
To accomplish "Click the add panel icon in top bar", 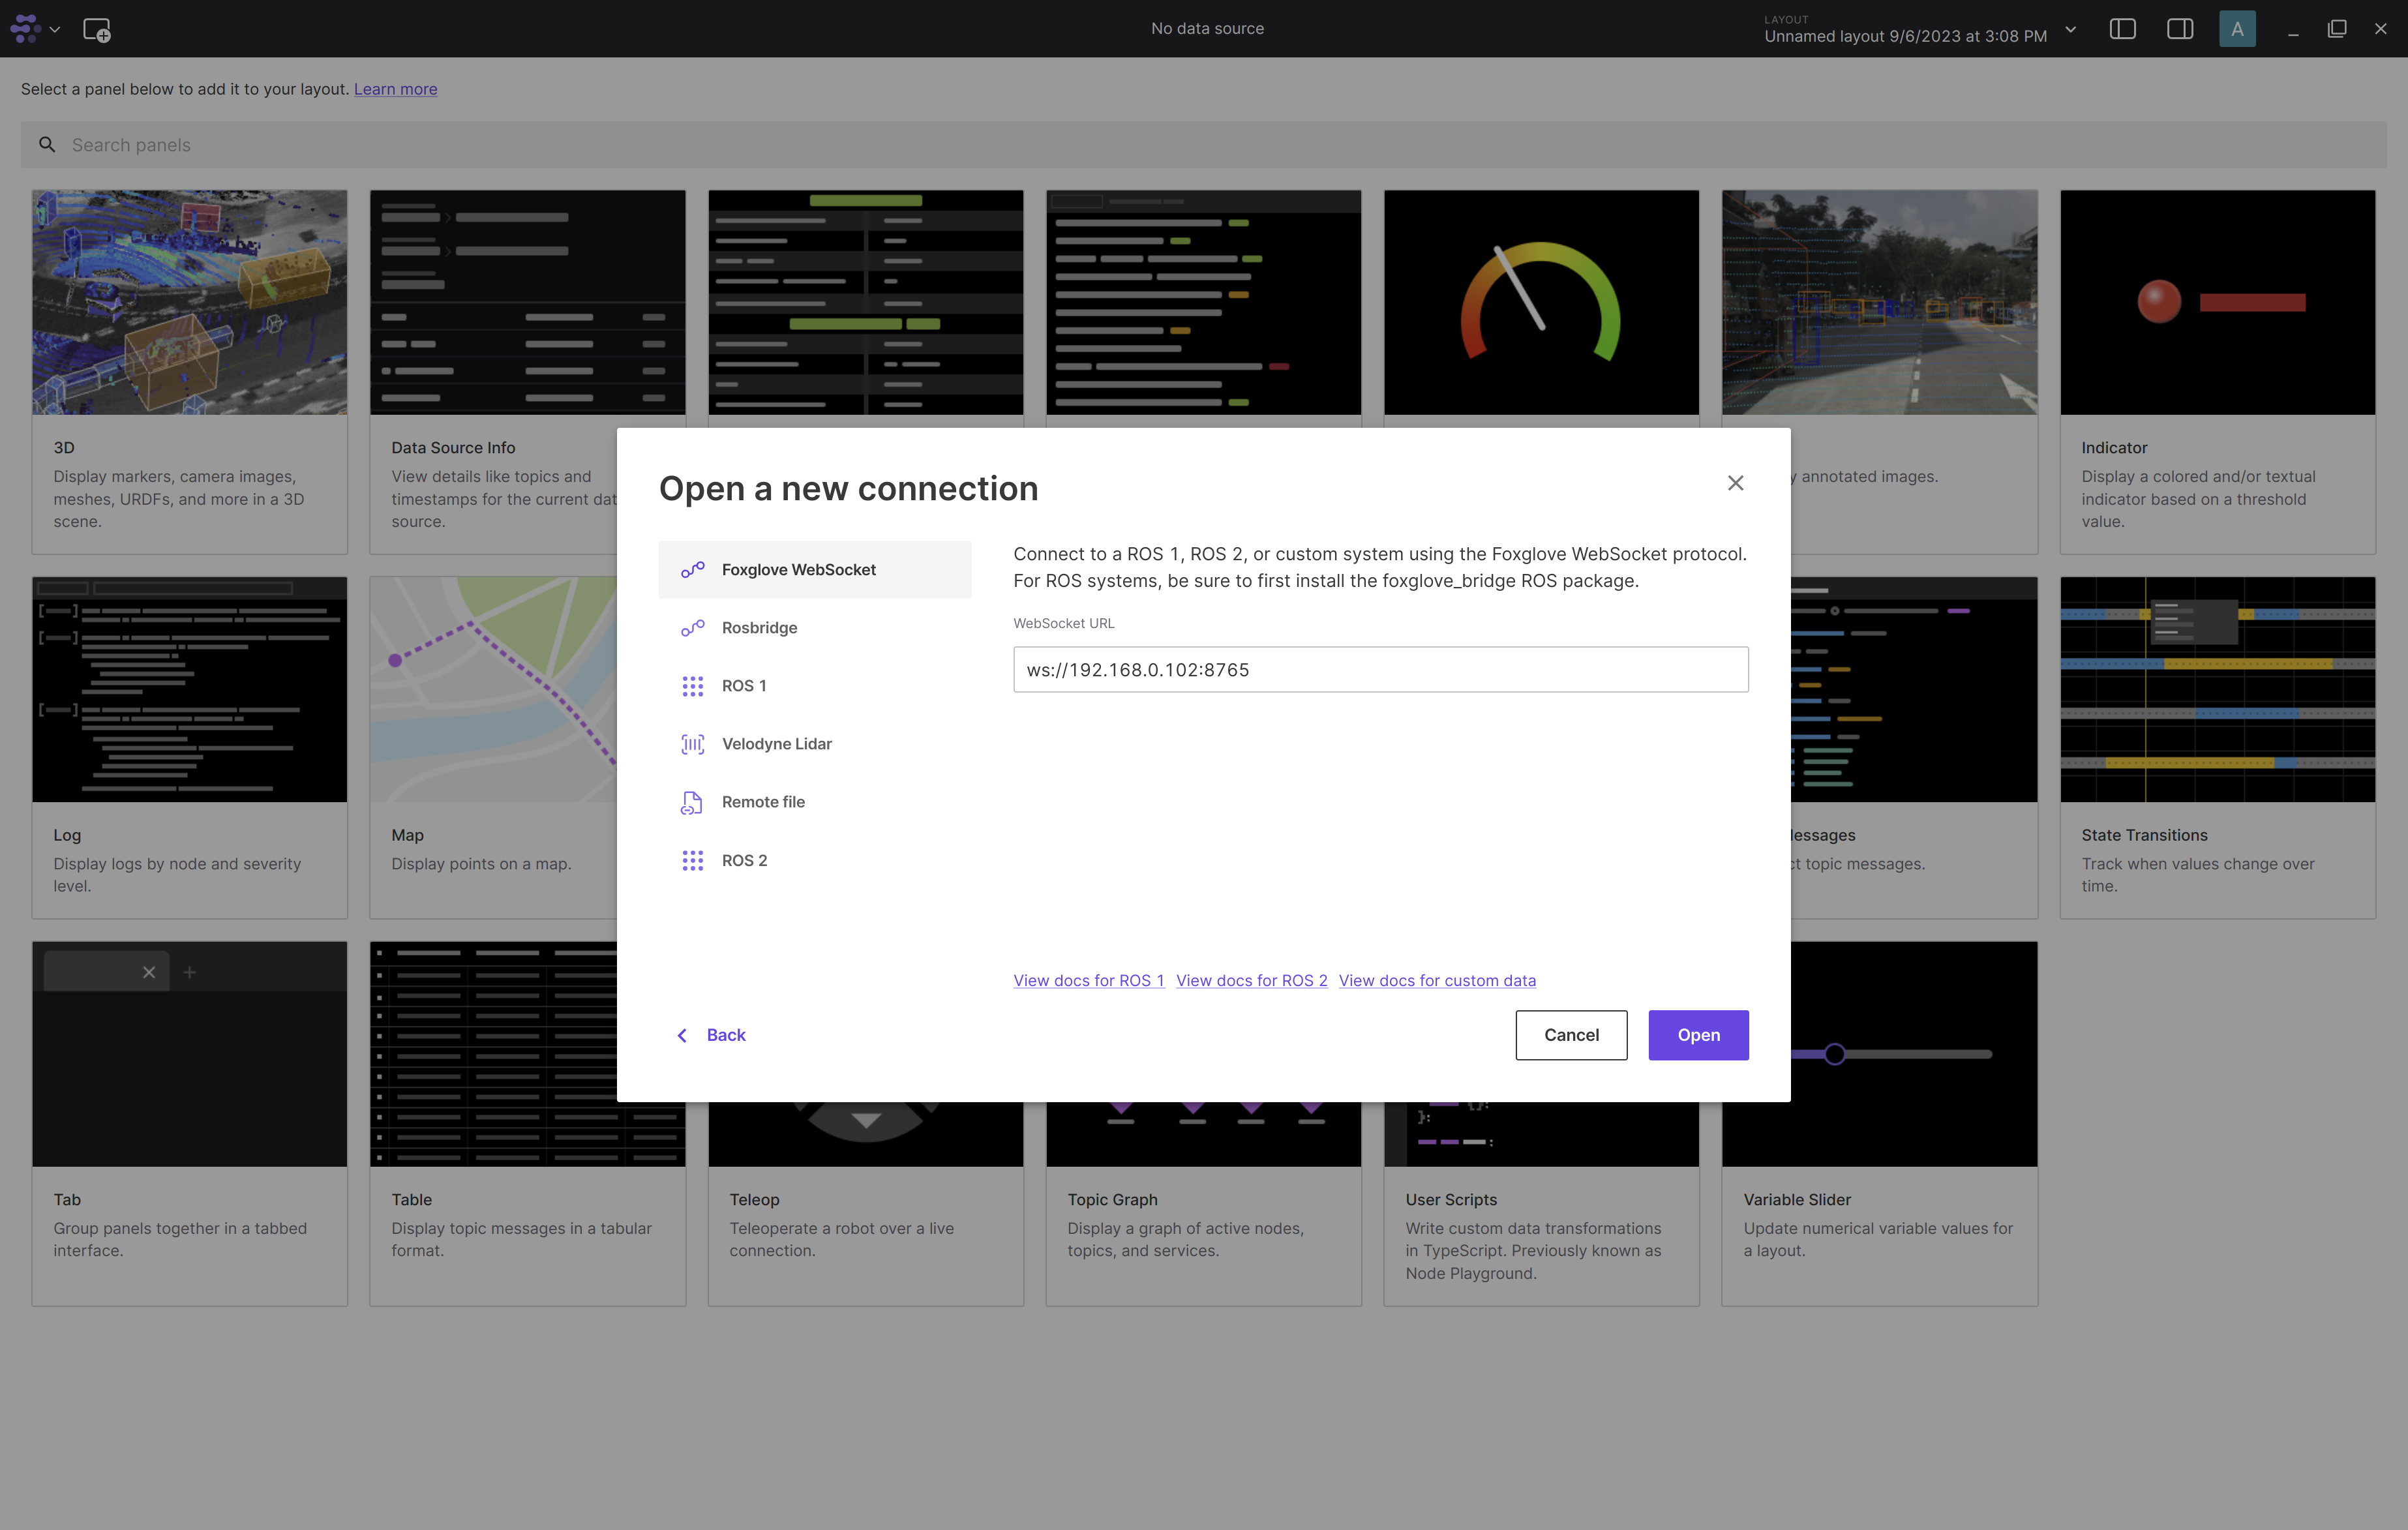I will point(96,29).
